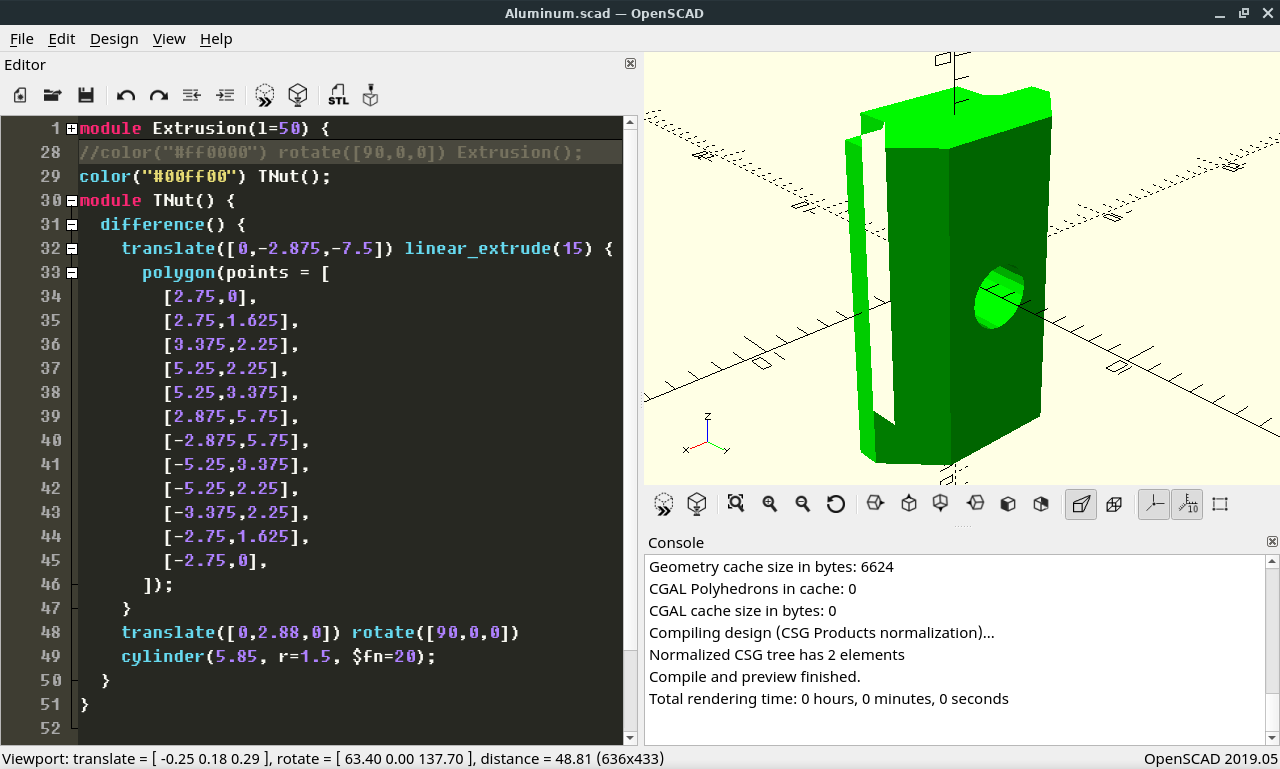Image resolution: width=1280 pixels, height=769 pixels.
Task: Open the File menu
Action: tap(22, 39)
